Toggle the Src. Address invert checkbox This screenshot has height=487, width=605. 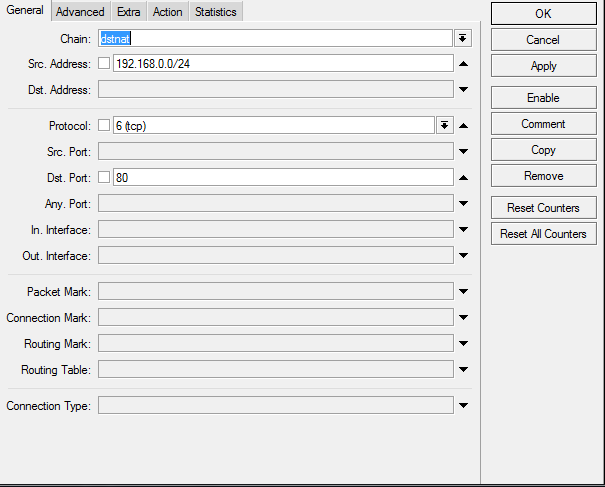[x=104, y=64]
